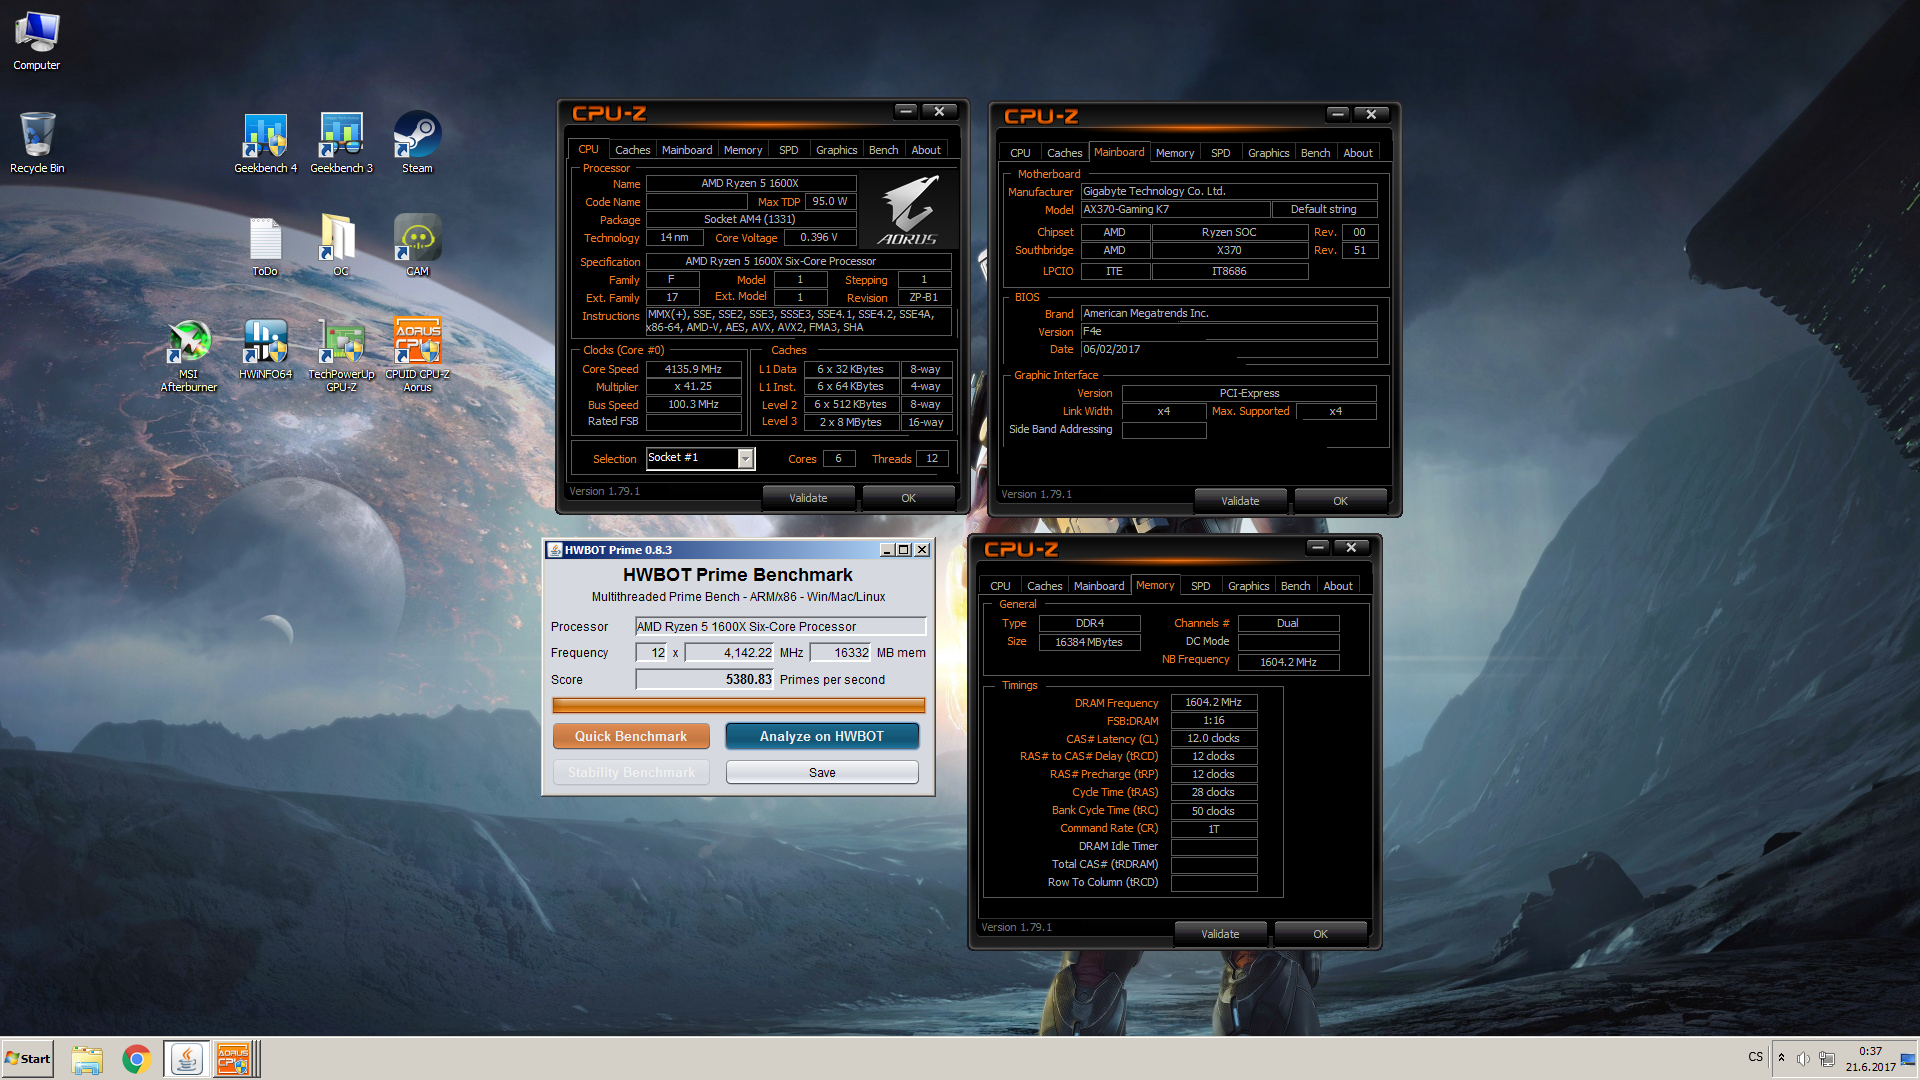Launch MSI Afterburner shortcut
This screenshot has height=1080, width=1920.
[x=189, y=356]
